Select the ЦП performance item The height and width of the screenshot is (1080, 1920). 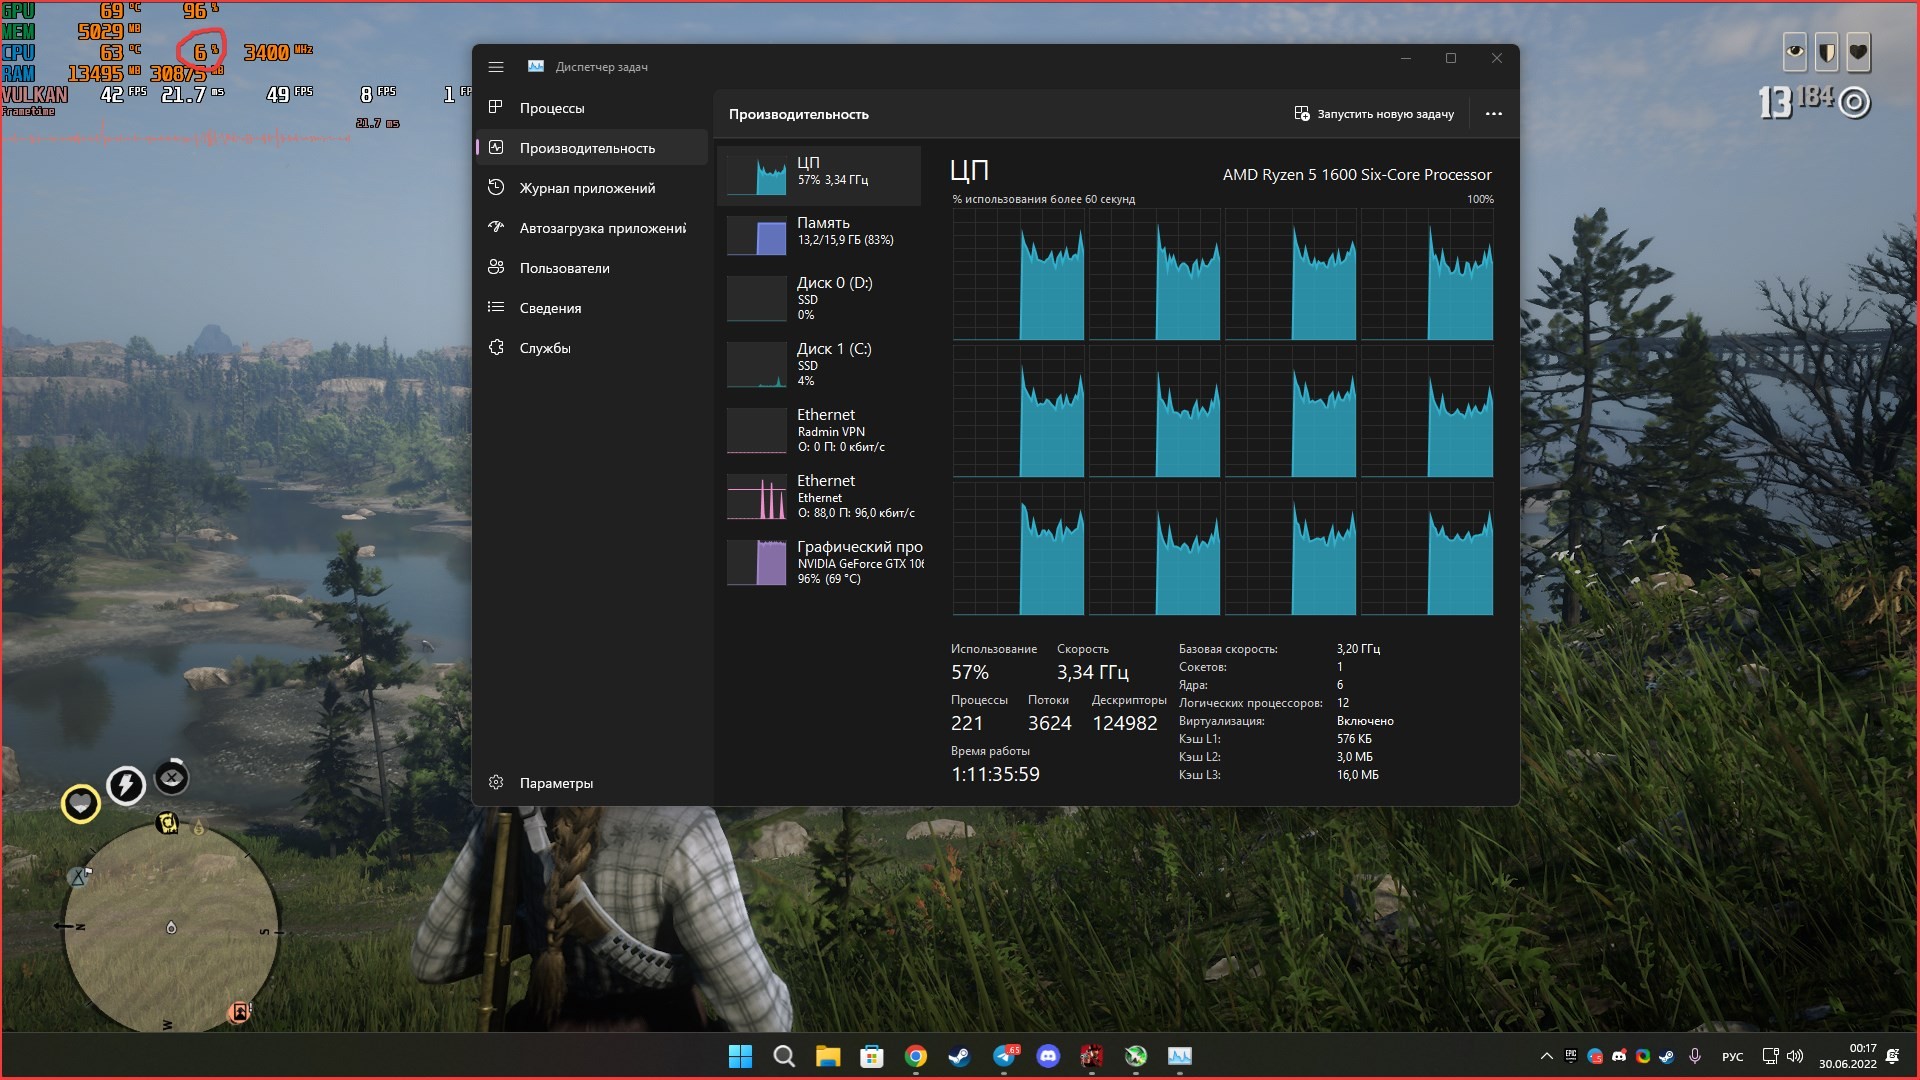(819, 176)
